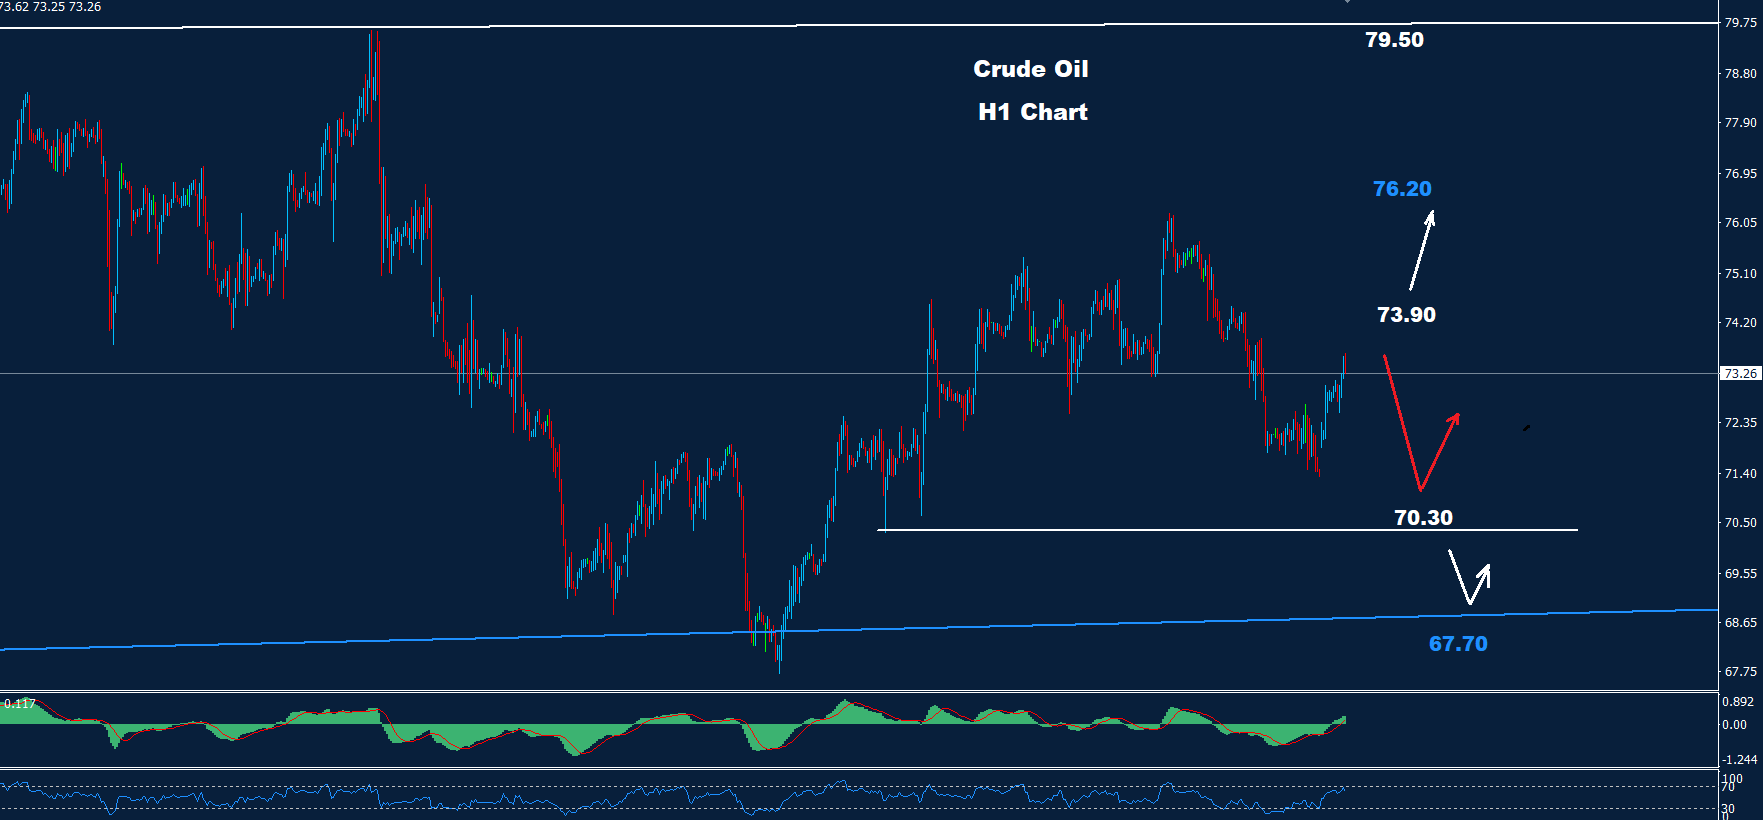This screenshot has width=1763, height=820.
Task: Click the white upward arrow toward 76.20
Action: [1422, 250]
